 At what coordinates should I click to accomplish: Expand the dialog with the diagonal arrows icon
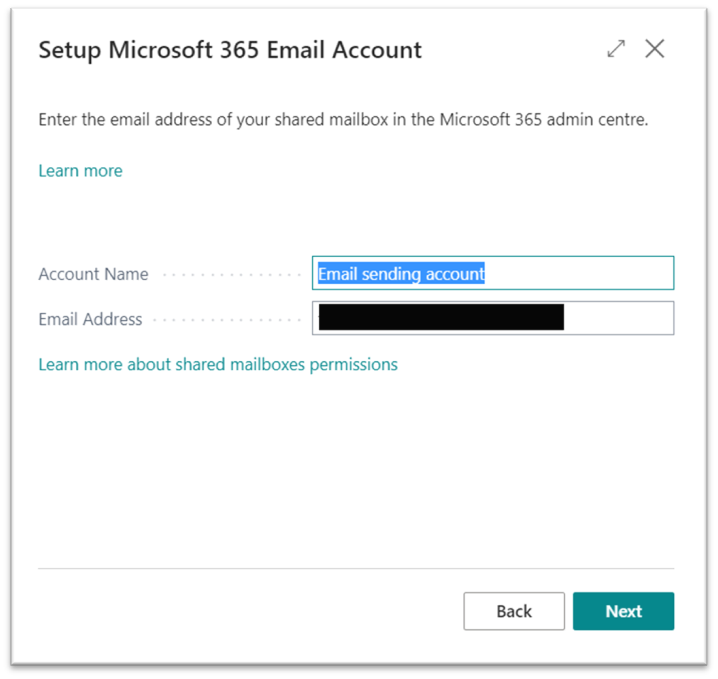coord(616,49)
